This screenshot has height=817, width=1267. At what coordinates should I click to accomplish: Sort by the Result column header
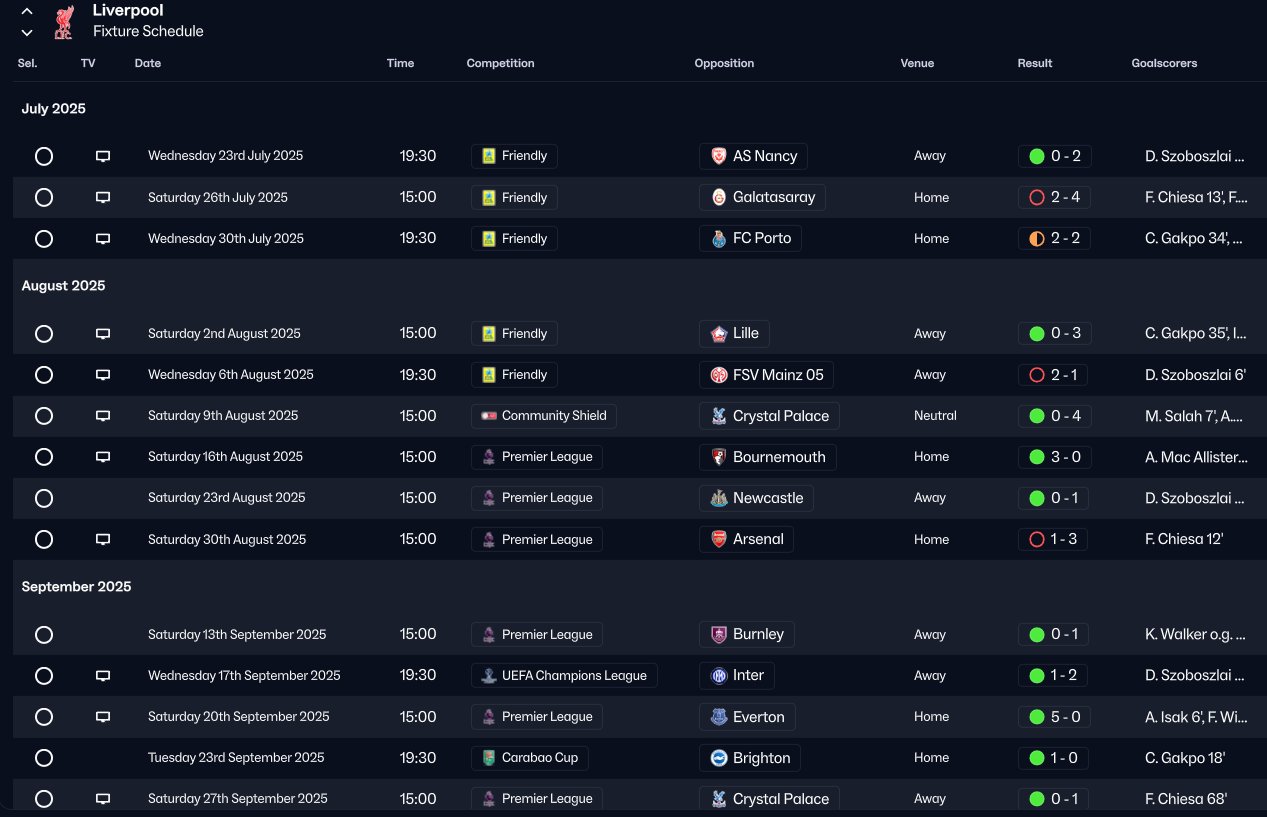1035,63
